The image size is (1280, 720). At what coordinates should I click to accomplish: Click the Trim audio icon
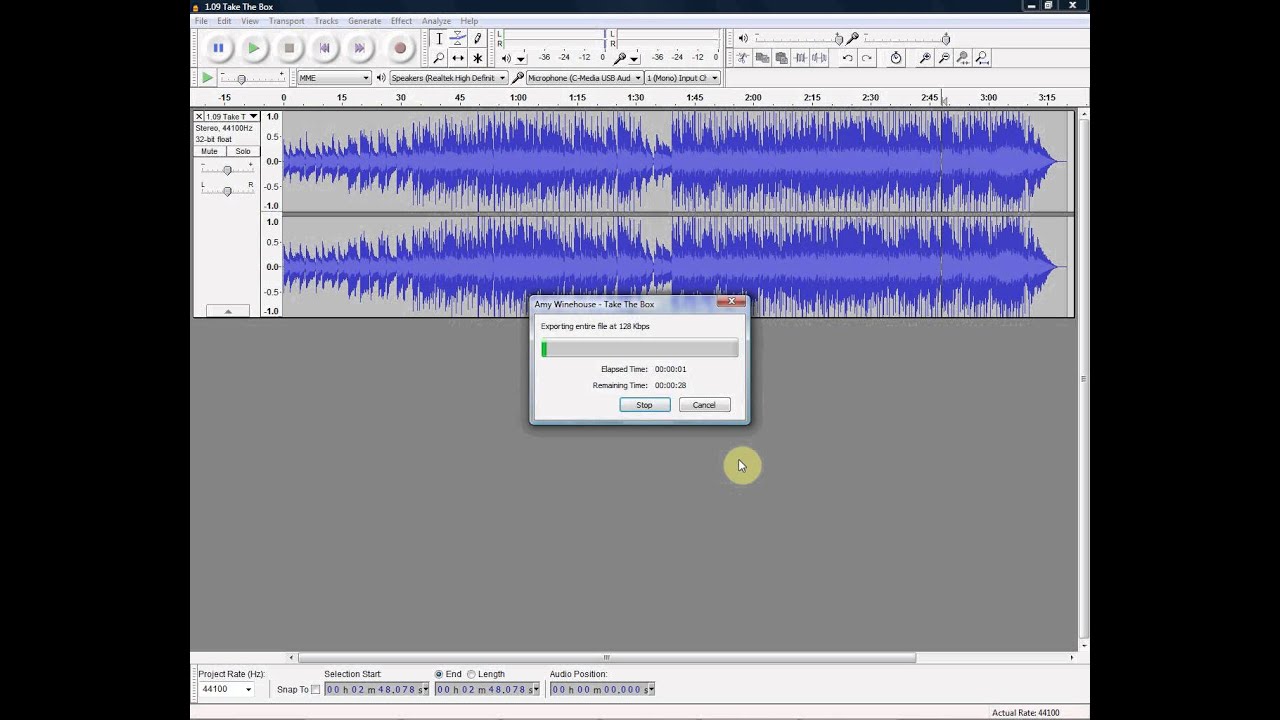tap(800, 58)
